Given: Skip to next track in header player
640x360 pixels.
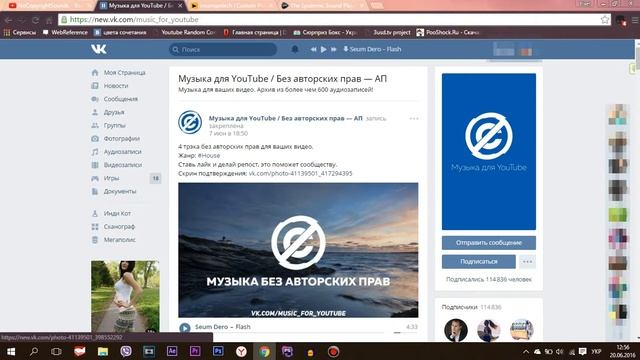Looking at the screenshot, I should coord(333,49).
